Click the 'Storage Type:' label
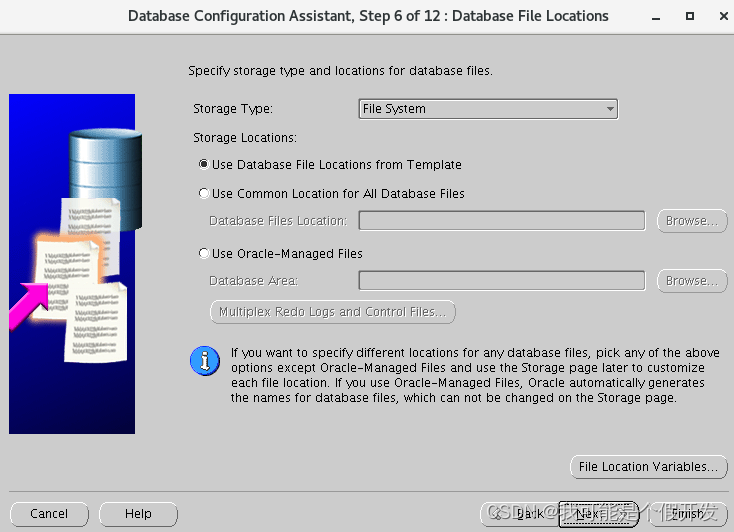Image resolution: width=734 pixels, height=532 pixels. click(x=233, y=109)
